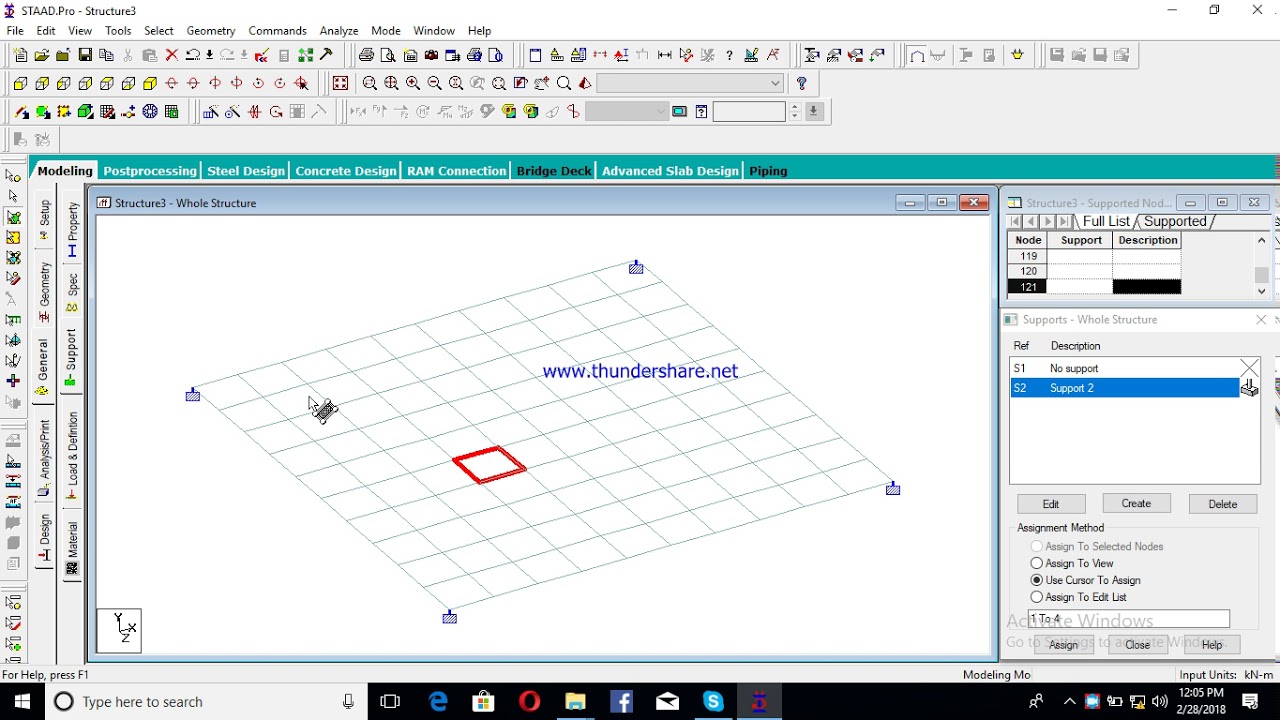Viewport: 1280px width, 720px height.
Task: Click the Microsoft Edge taskbar icon
Action: pos(438,702)
